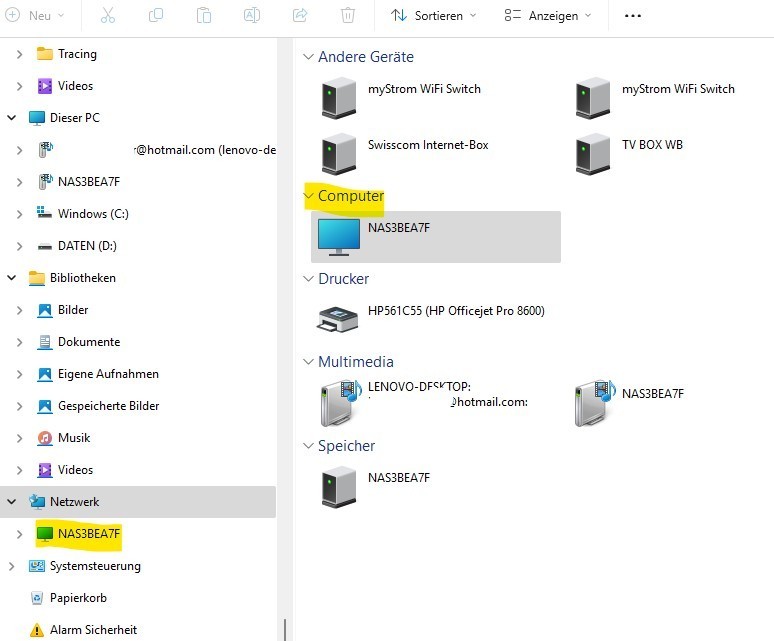Select NAS3BEA7F monitor icon under Computer

pos(339,237)
